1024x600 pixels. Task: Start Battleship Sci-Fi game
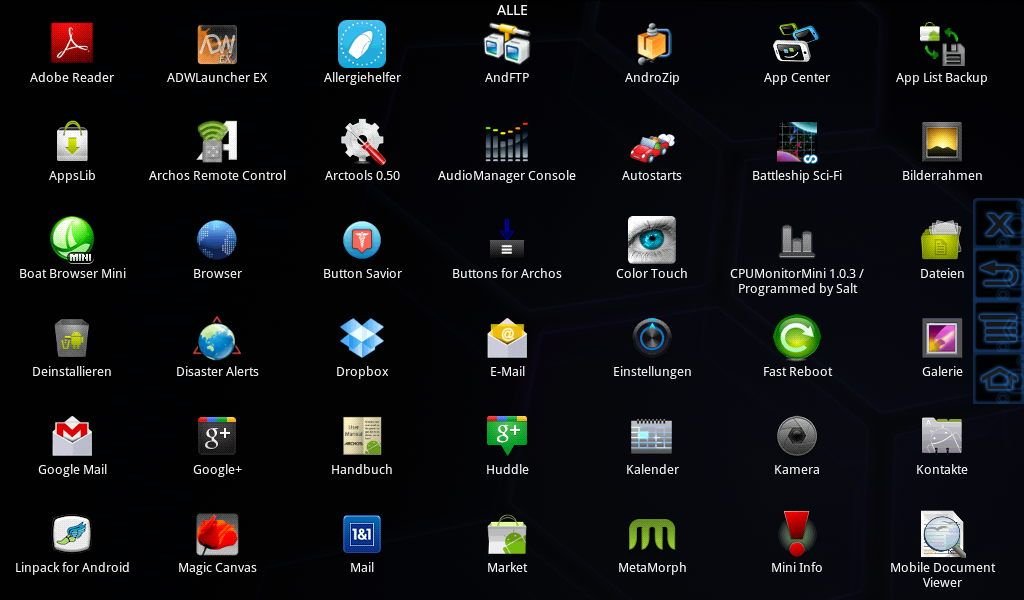(797, 142)
